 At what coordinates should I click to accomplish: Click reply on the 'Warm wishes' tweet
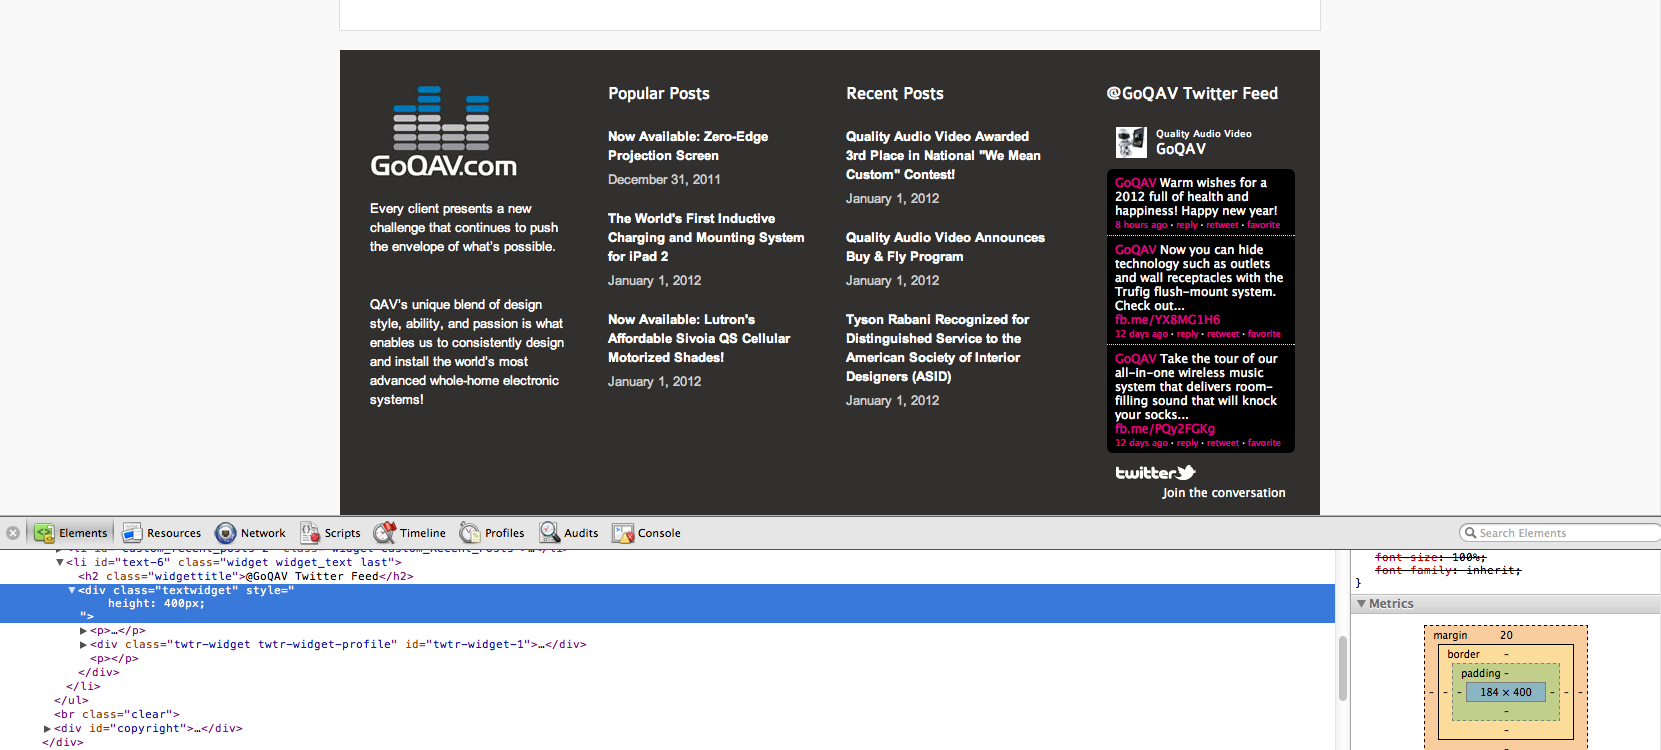(1187, 225)
